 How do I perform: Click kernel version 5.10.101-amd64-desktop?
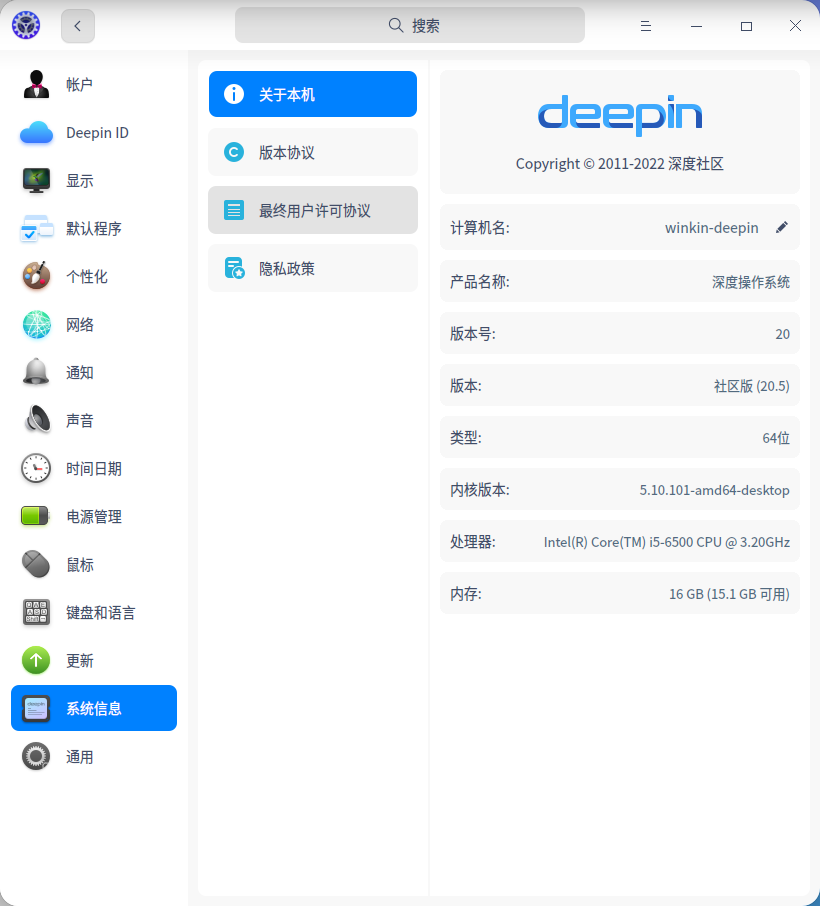click(x=714, y=490)
